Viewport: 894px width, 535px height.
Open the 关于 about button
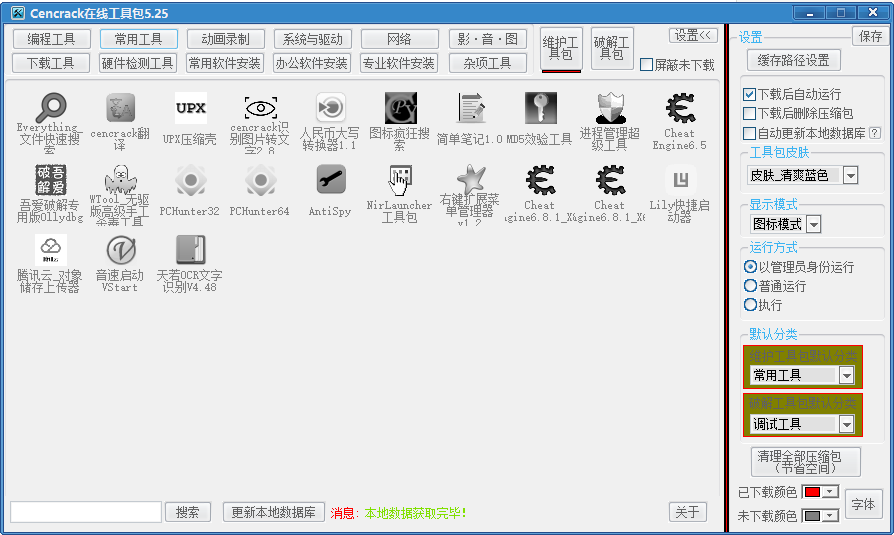click(x=688, y=512)
